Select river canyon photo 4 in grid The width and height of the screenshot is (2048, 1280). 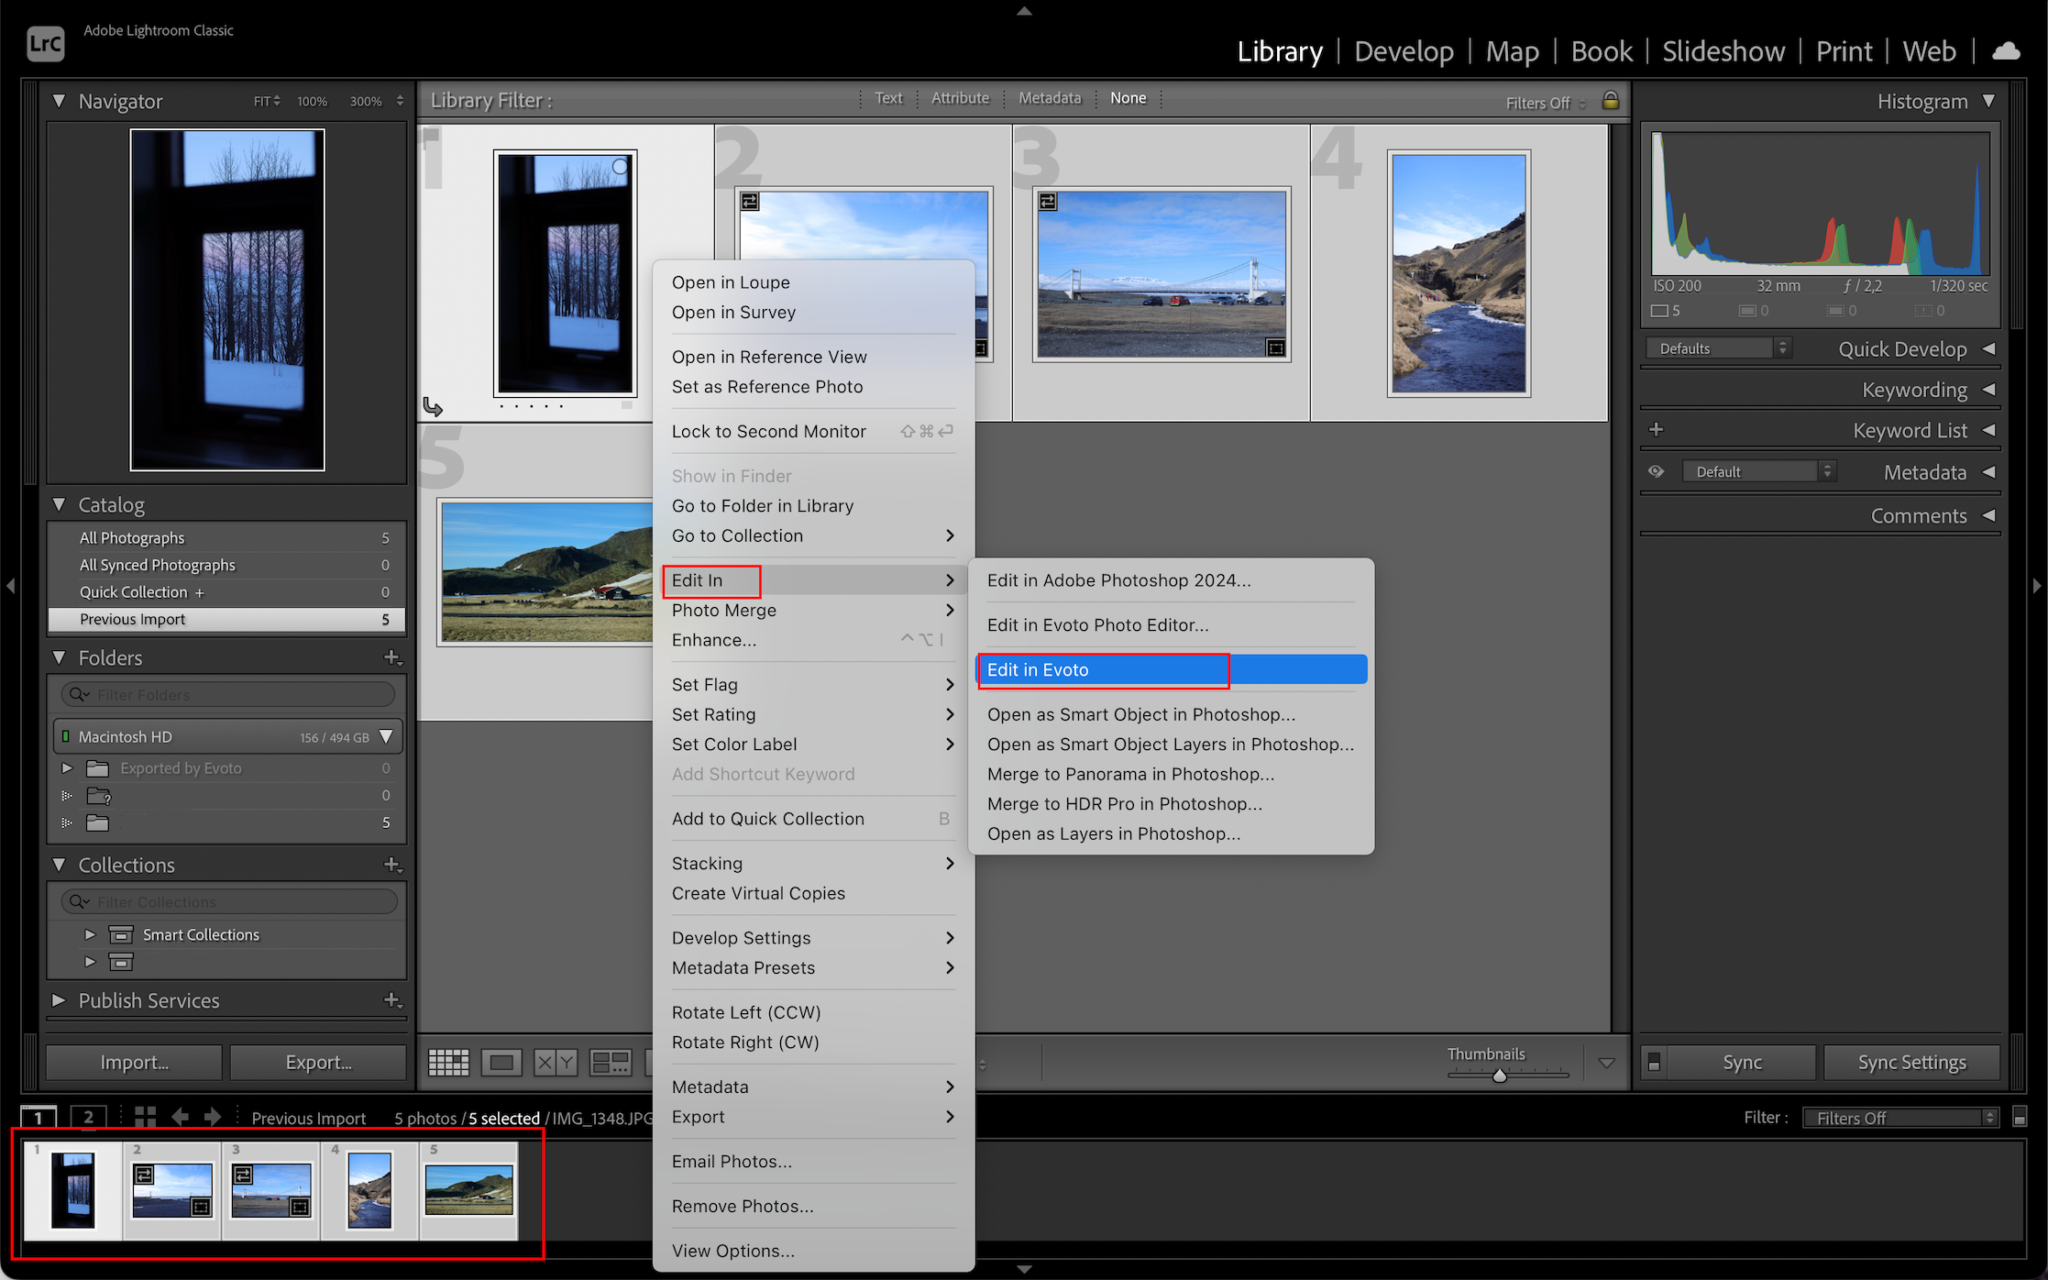pyautogui.click(x=1459, y=273)
